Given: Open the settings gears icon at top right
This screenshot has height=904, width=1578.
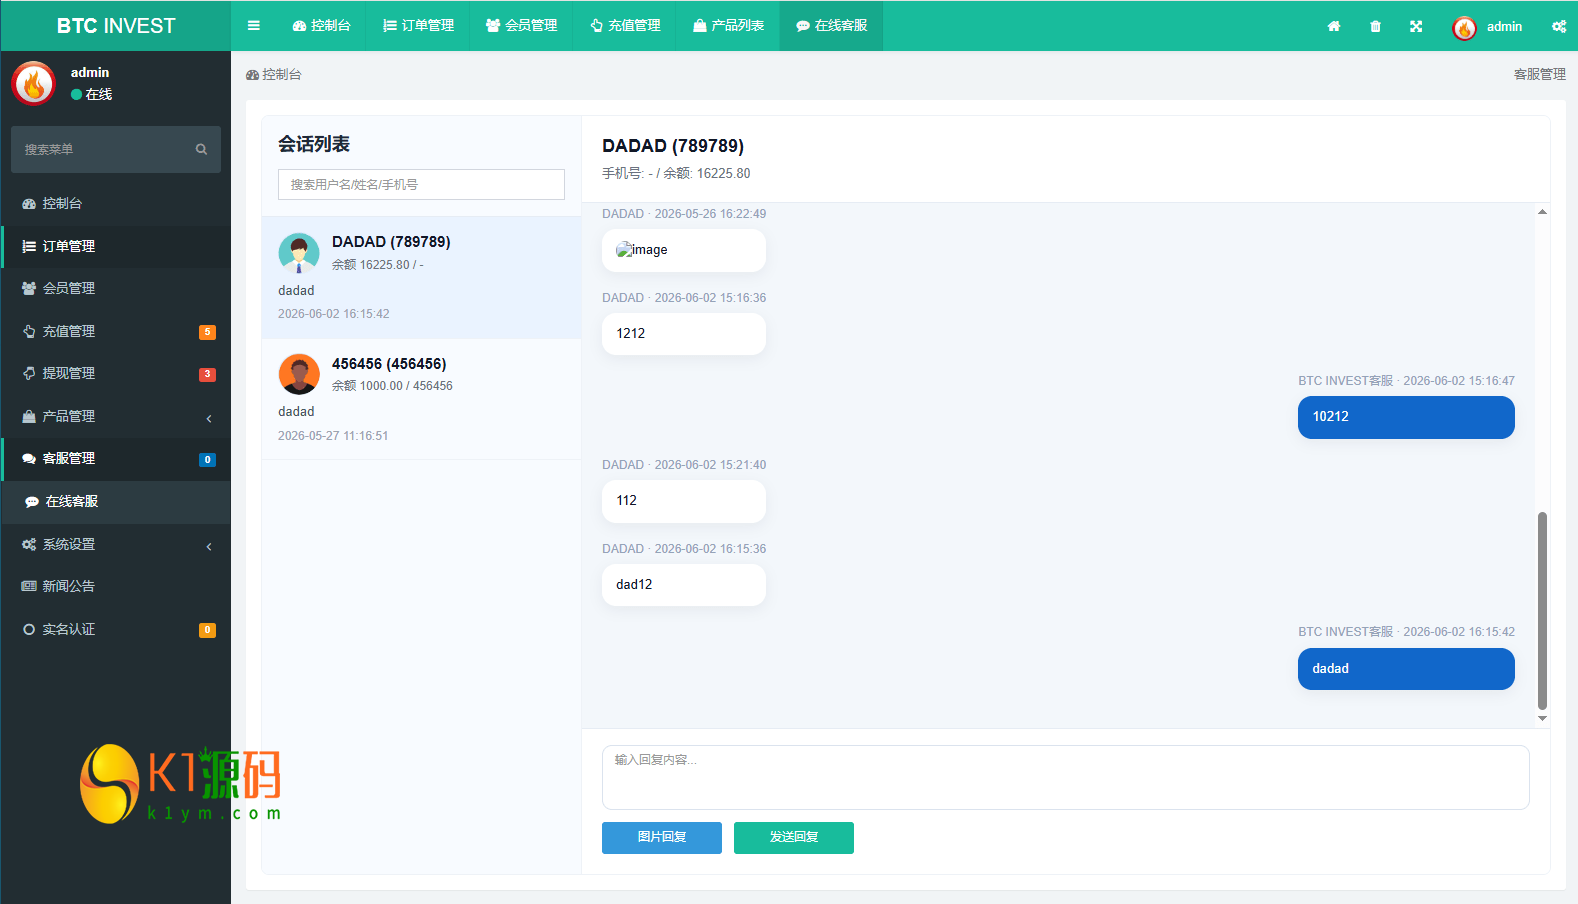Looking at the screenshot, I should tap(1558, 27).
